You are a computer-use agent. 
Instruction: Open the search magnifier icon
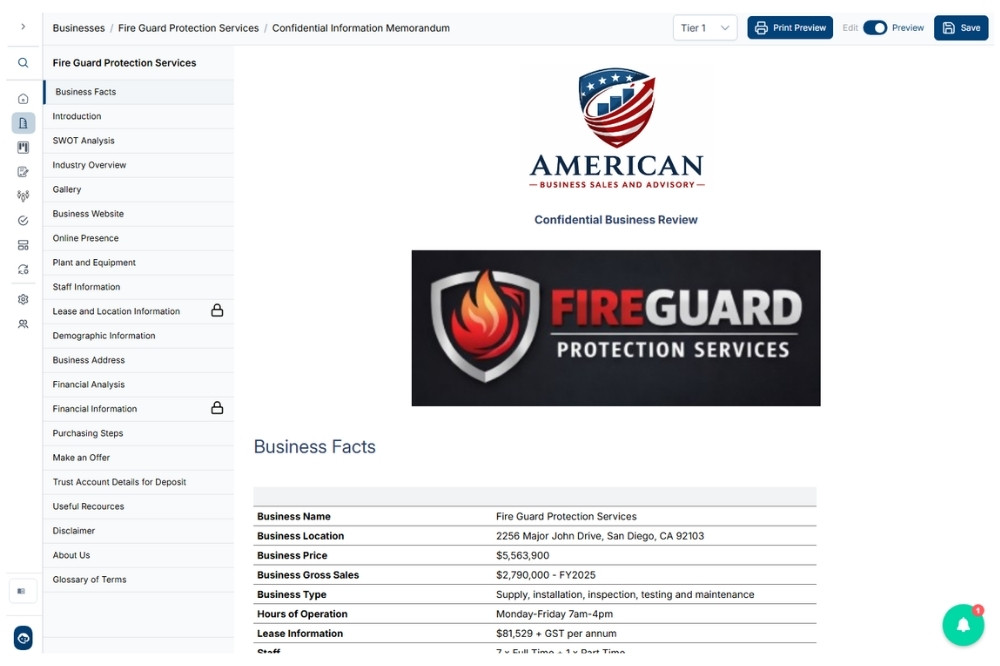(23, 63)
